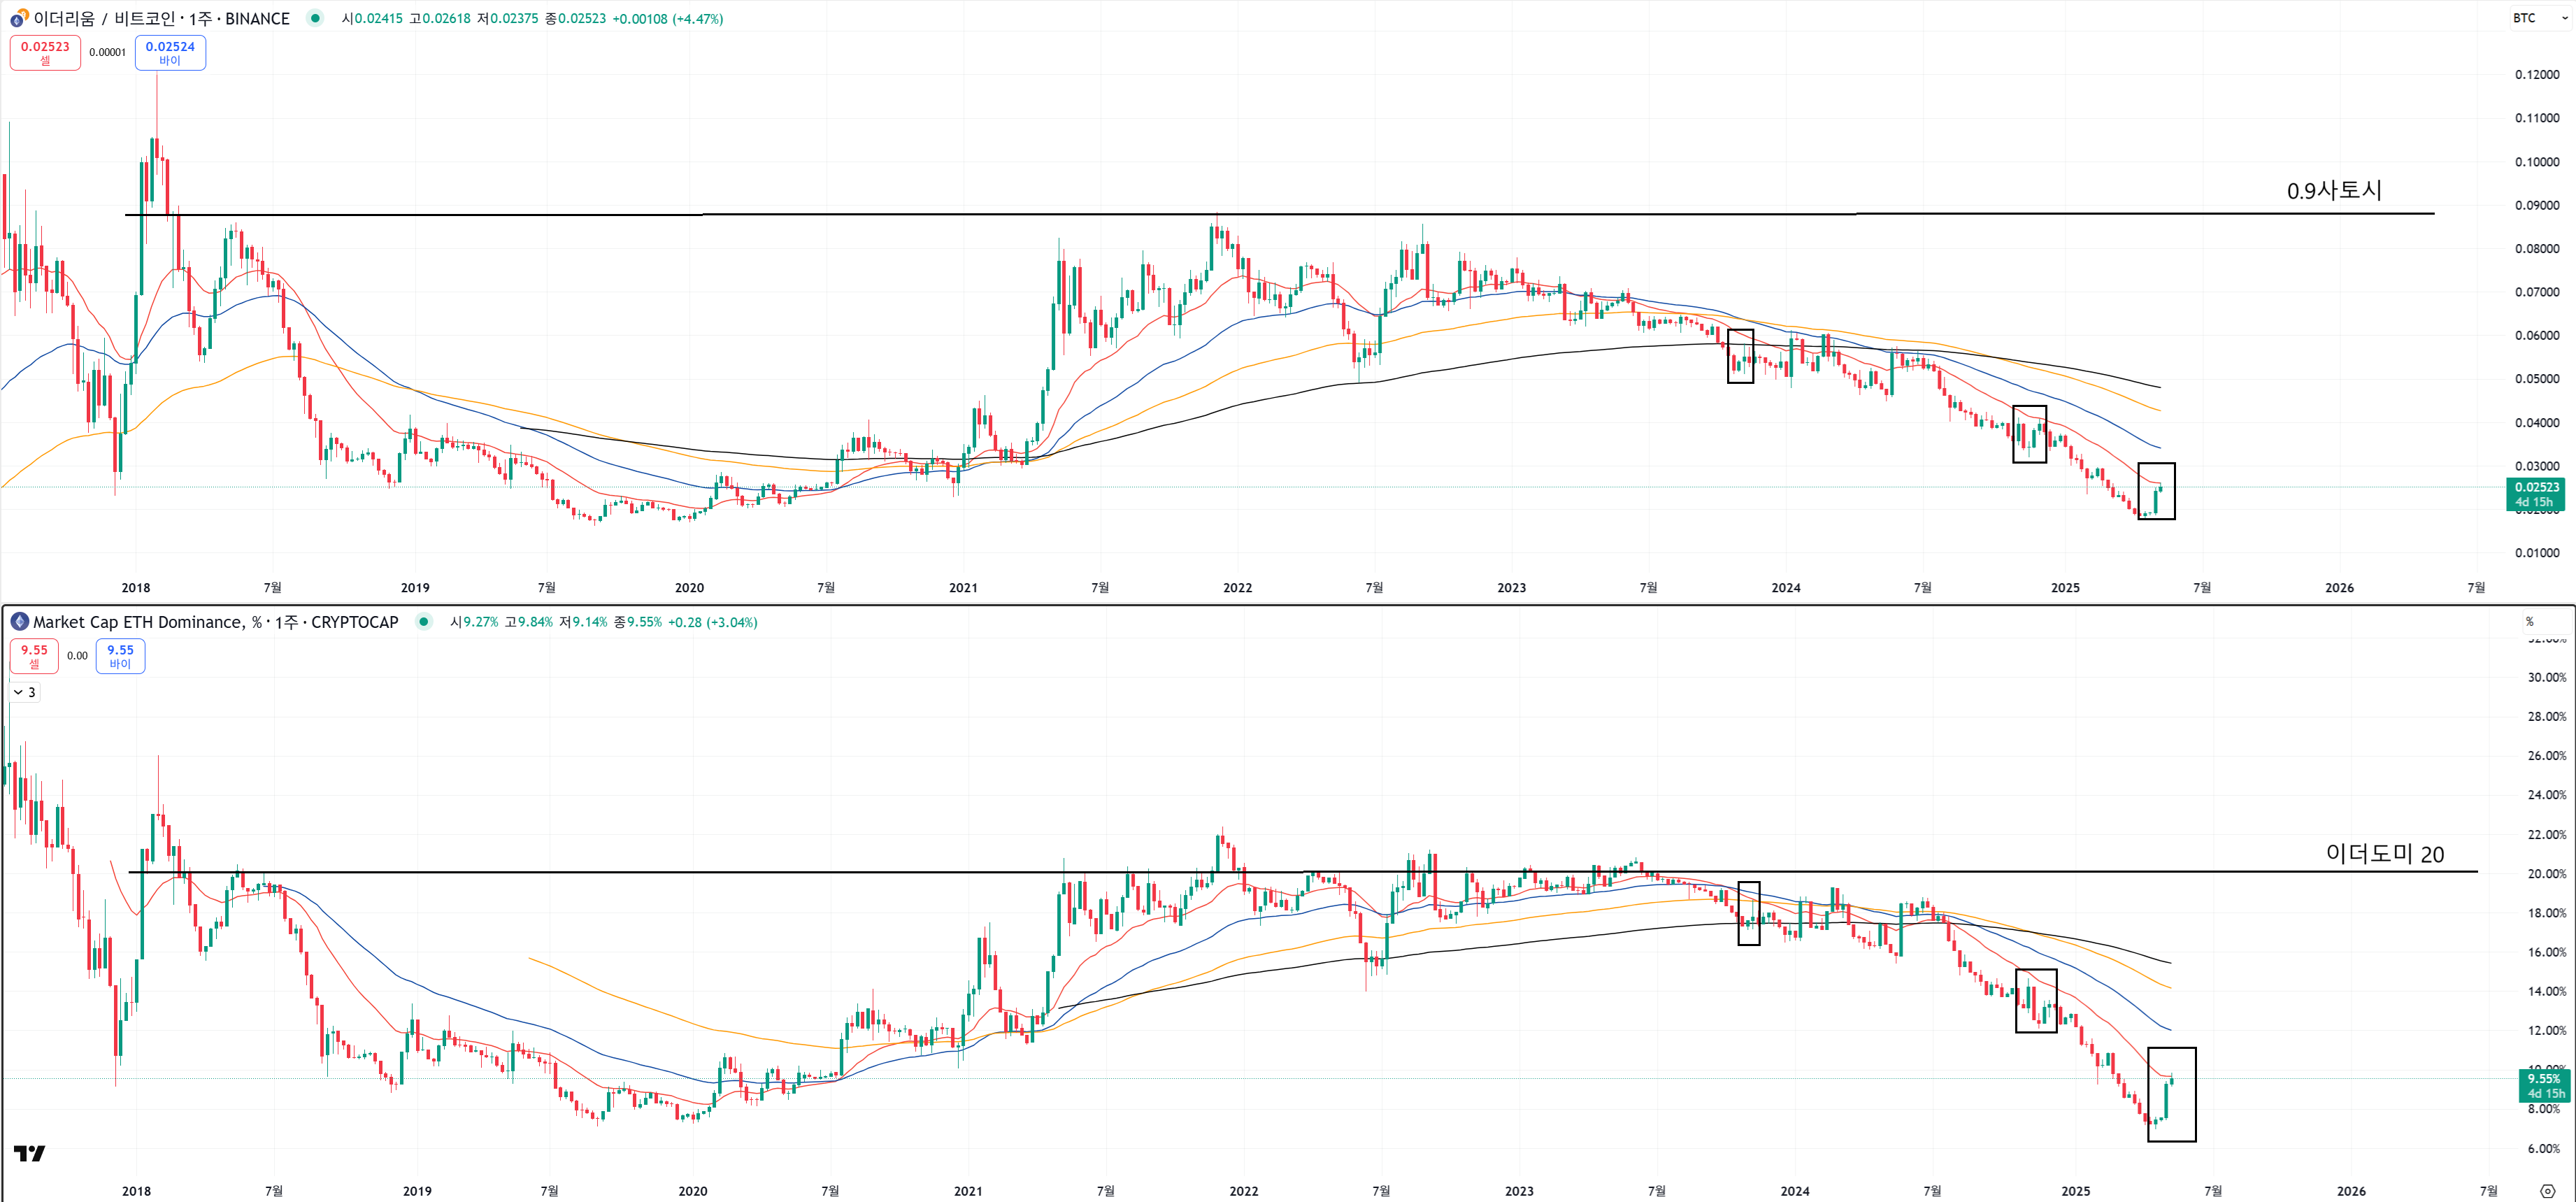Click the 2024 marker on bottom time axis
This screenshot has width=2576, height=1202.
coord(1794,1190)
